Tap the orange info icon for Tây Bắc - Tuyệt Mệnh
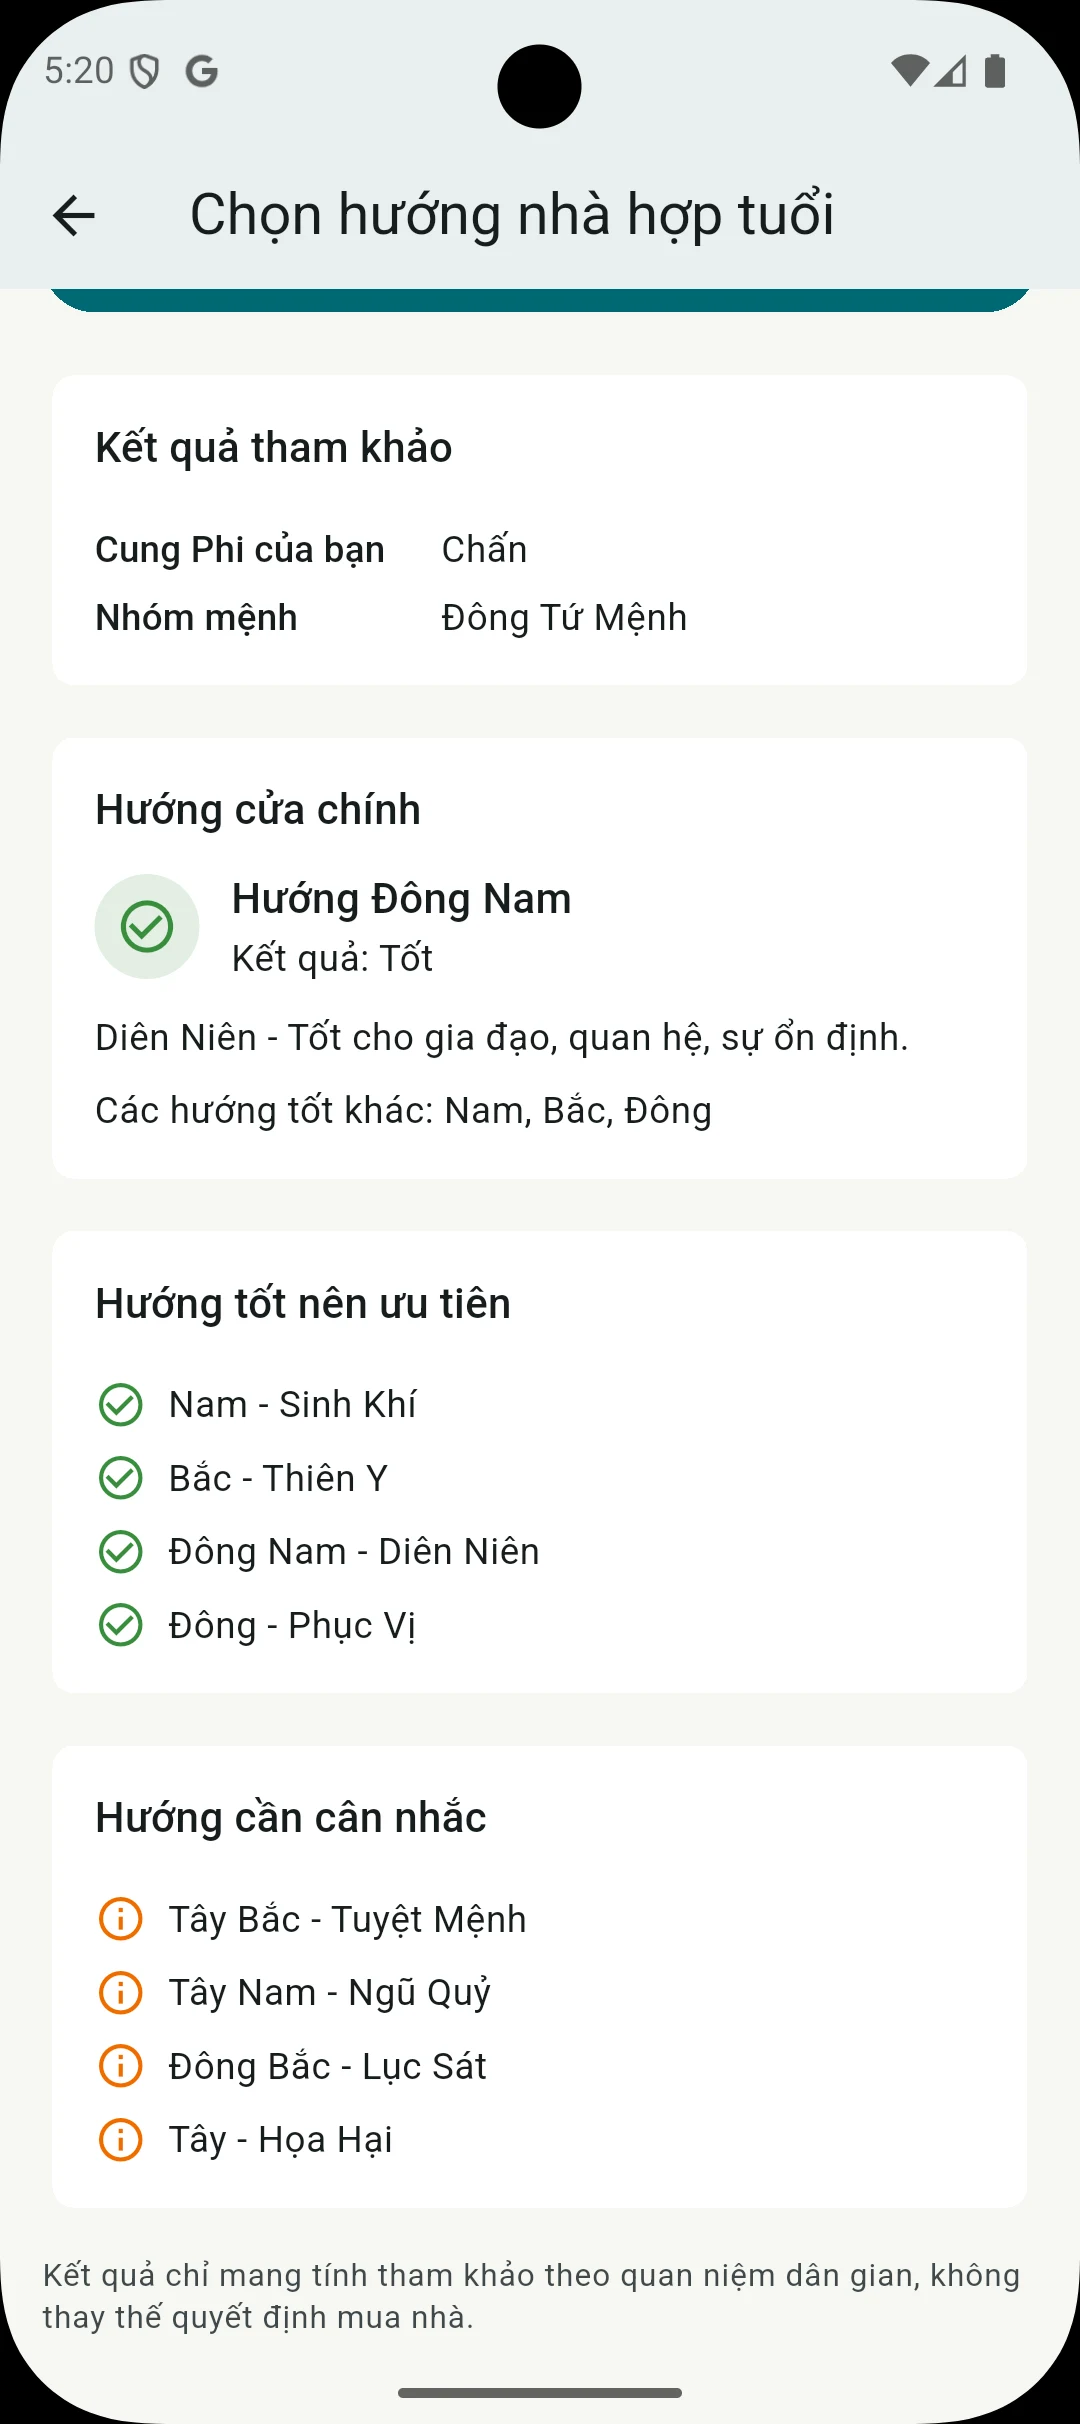The image size is (1080, 2424). 121,1919
